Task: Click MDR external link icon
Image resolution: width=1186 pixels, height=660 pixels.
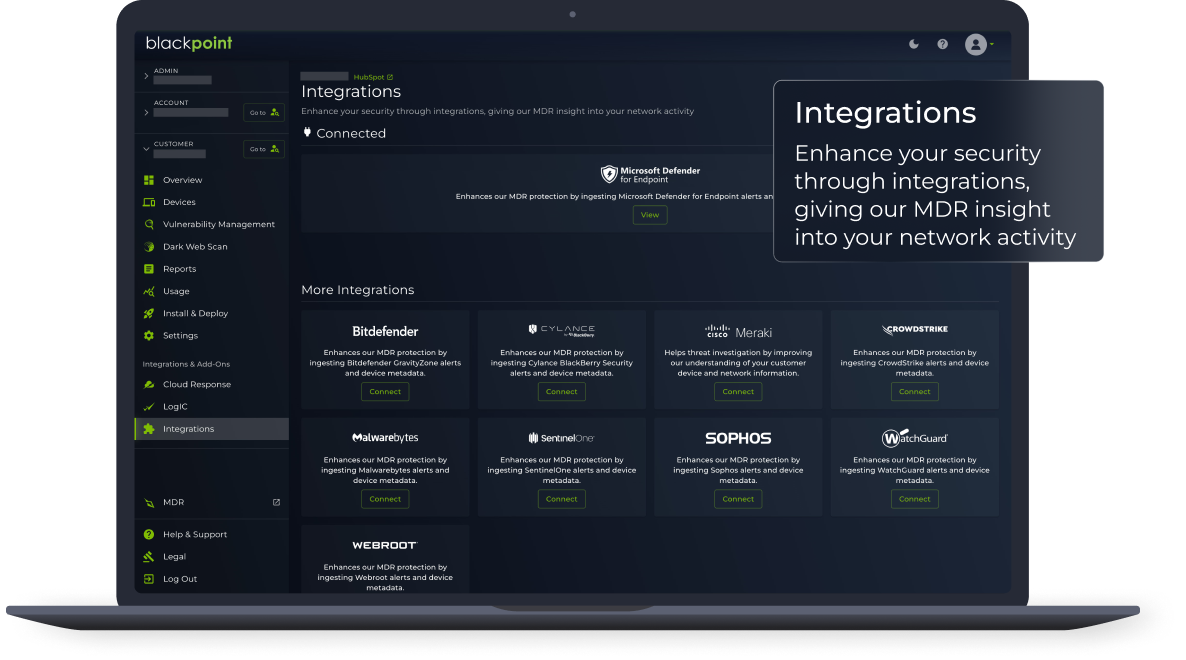Action: coord(276,502)
